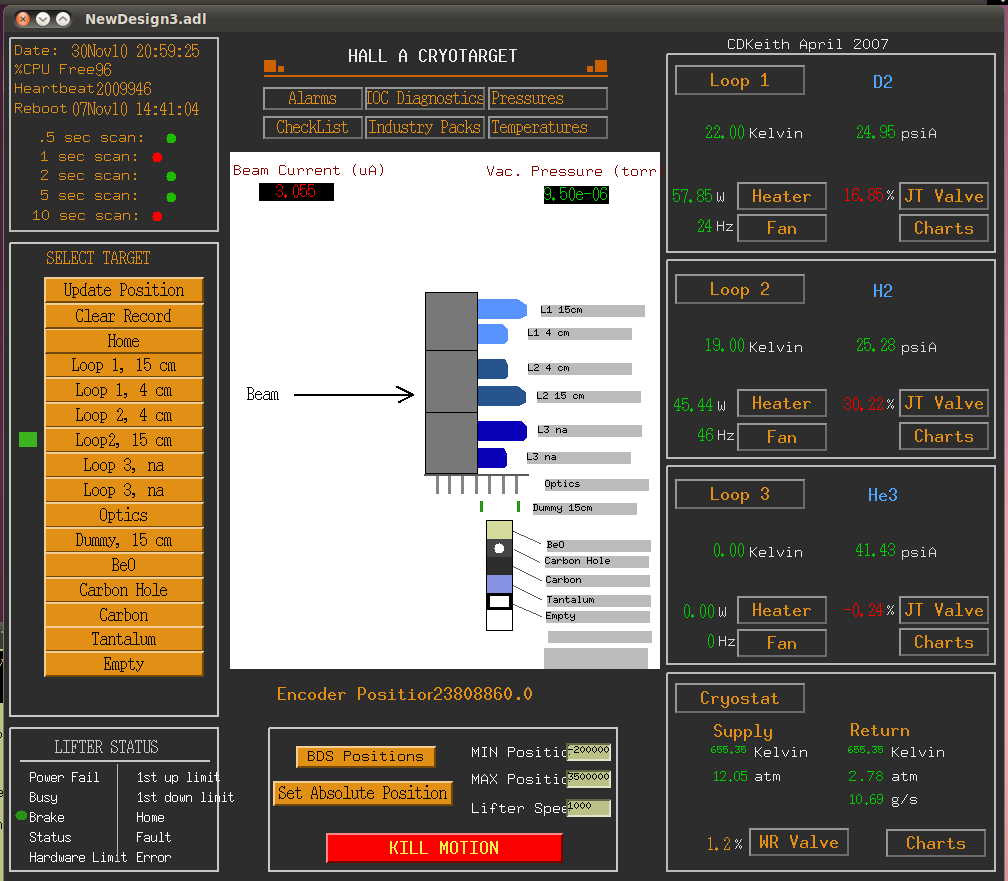Screen dimensions: 1008x881
Task: Open the CheckList button
Action: pyautogui.click(x=312, y=127)
